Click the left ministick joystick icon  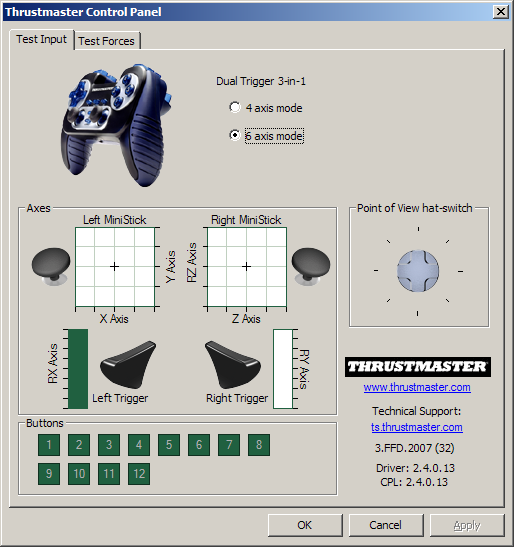click(51, 267)
